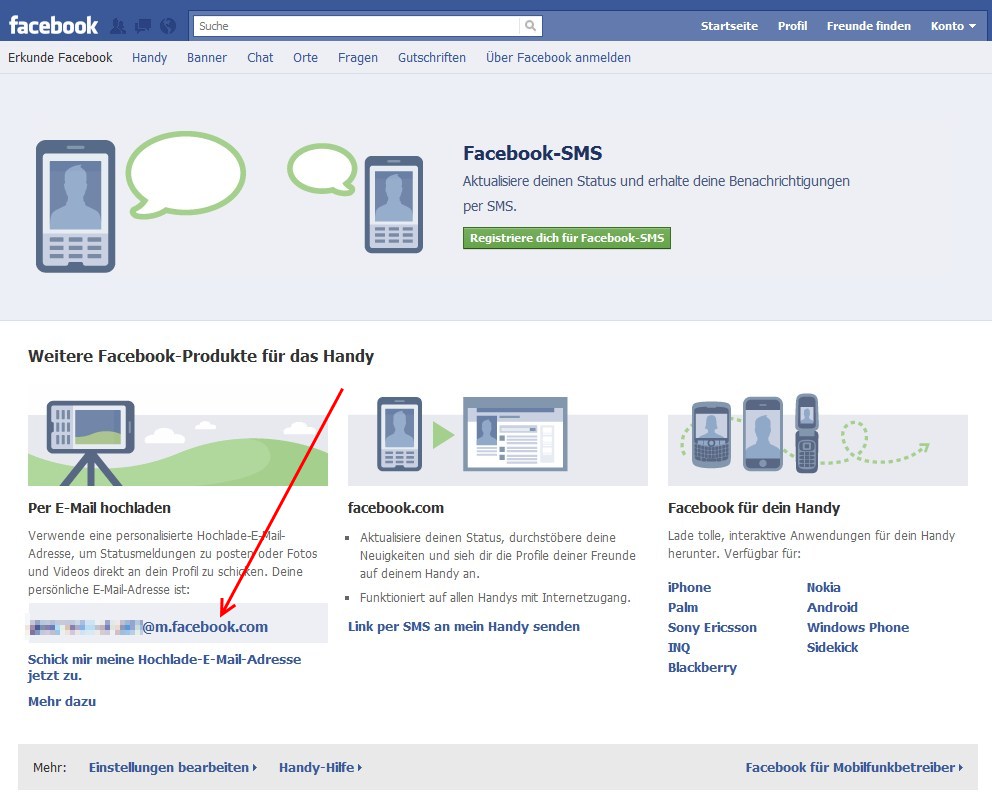
Task: Open the Android app link
Action: (832, 608)
